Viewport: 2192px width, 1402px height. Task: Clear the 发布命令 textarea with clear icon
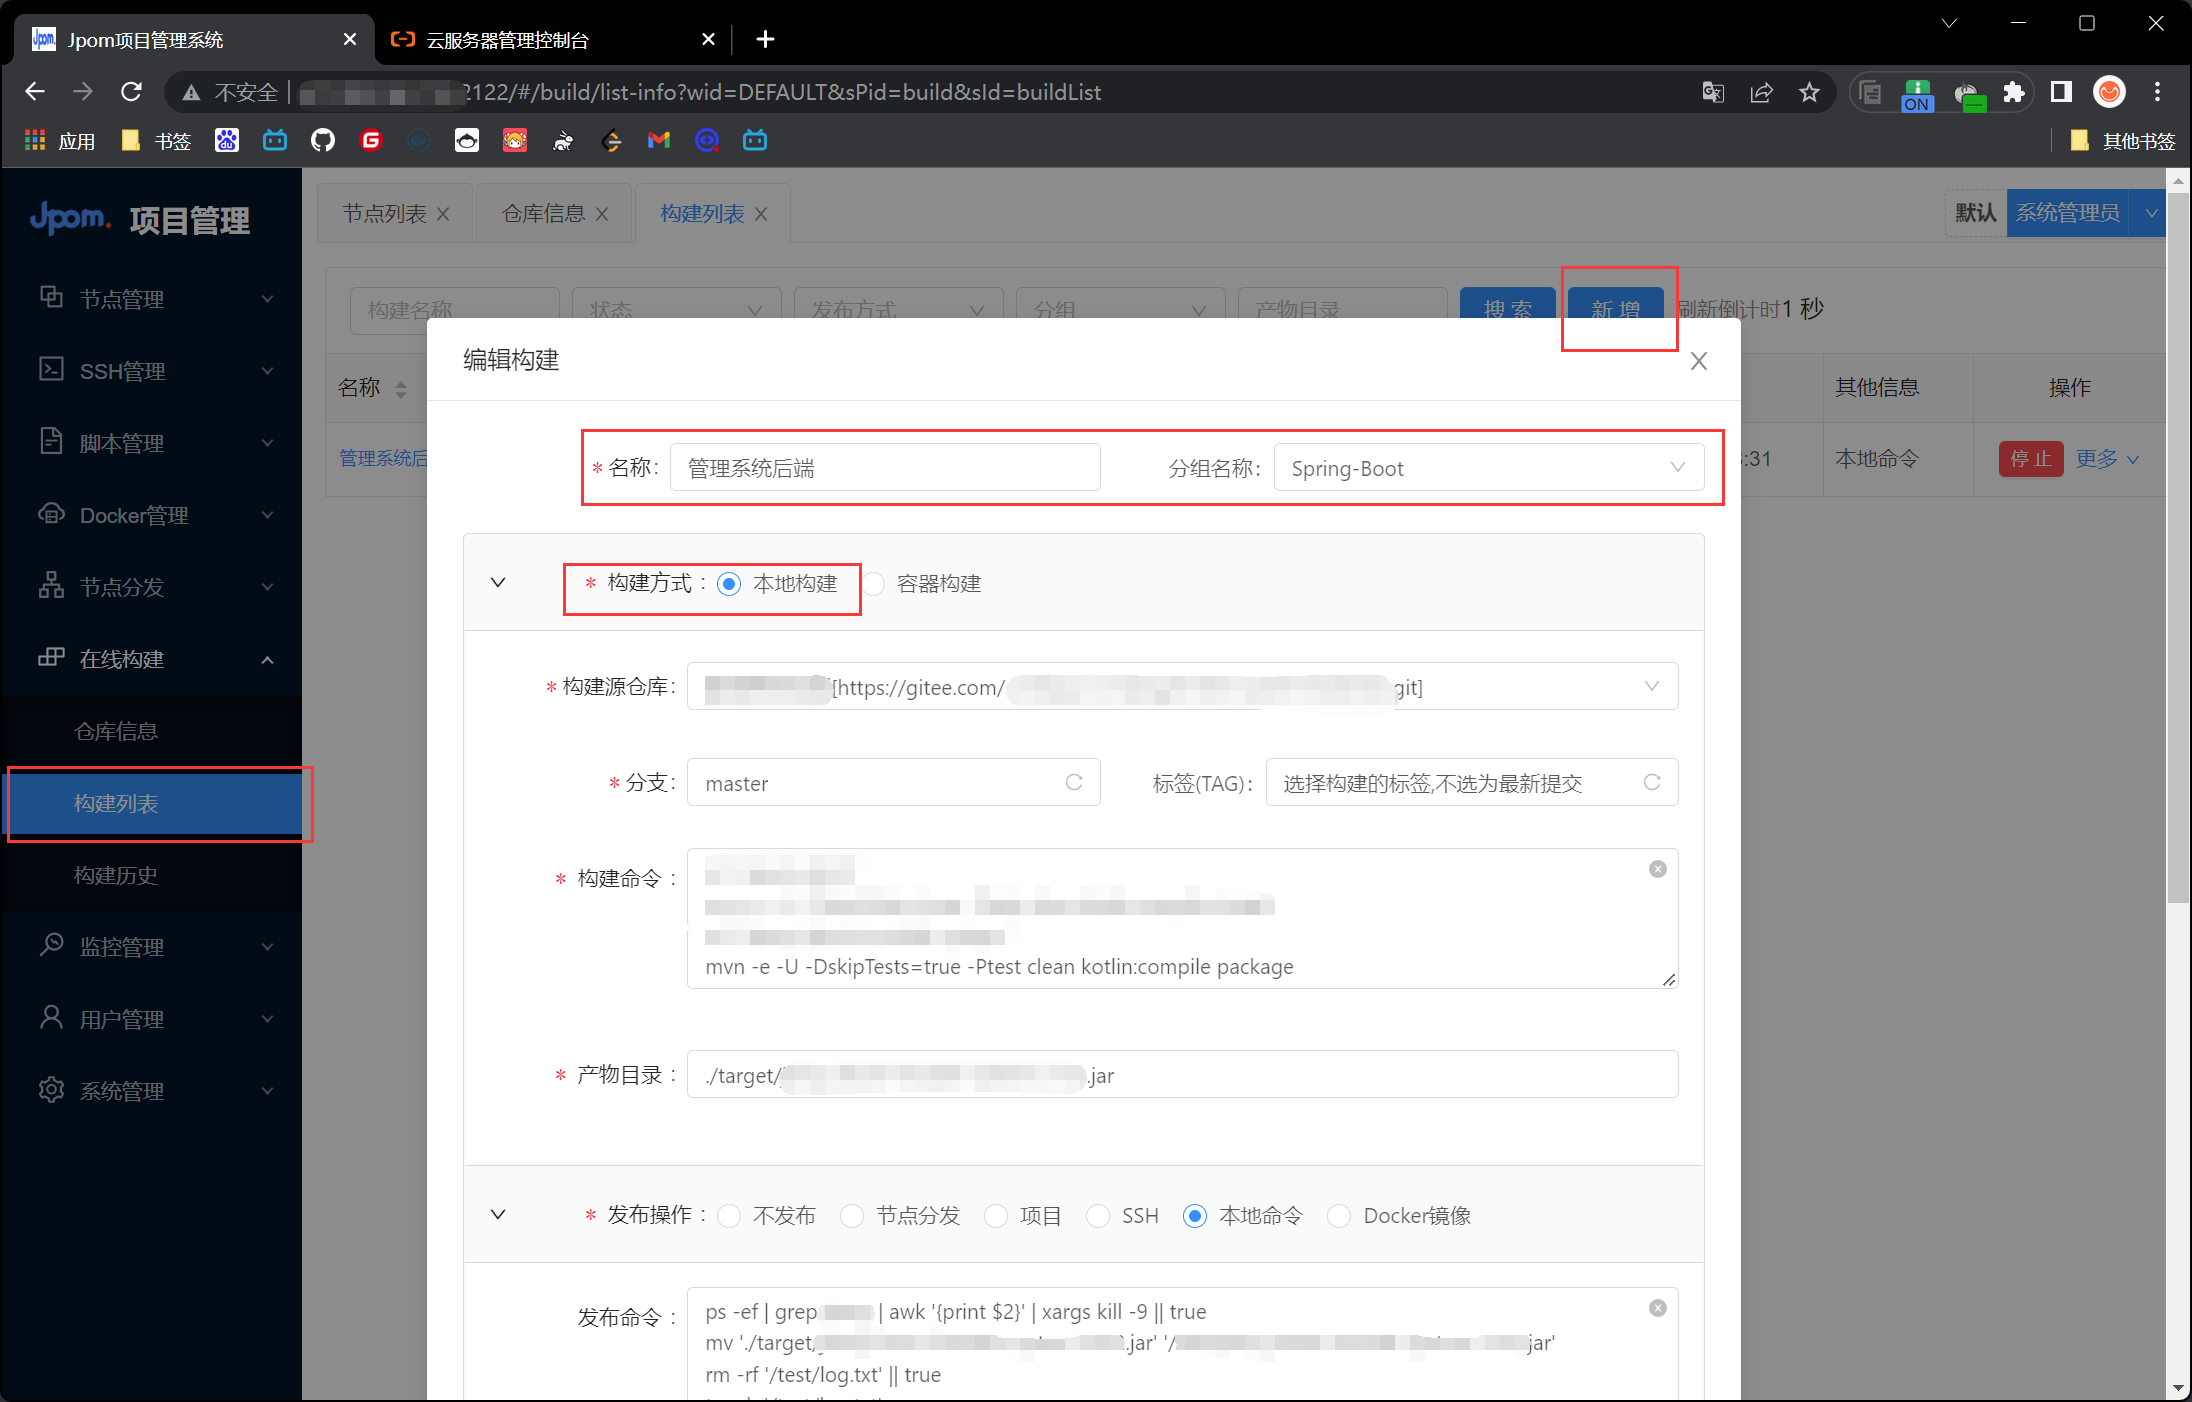click(x=1657, y=1308)
